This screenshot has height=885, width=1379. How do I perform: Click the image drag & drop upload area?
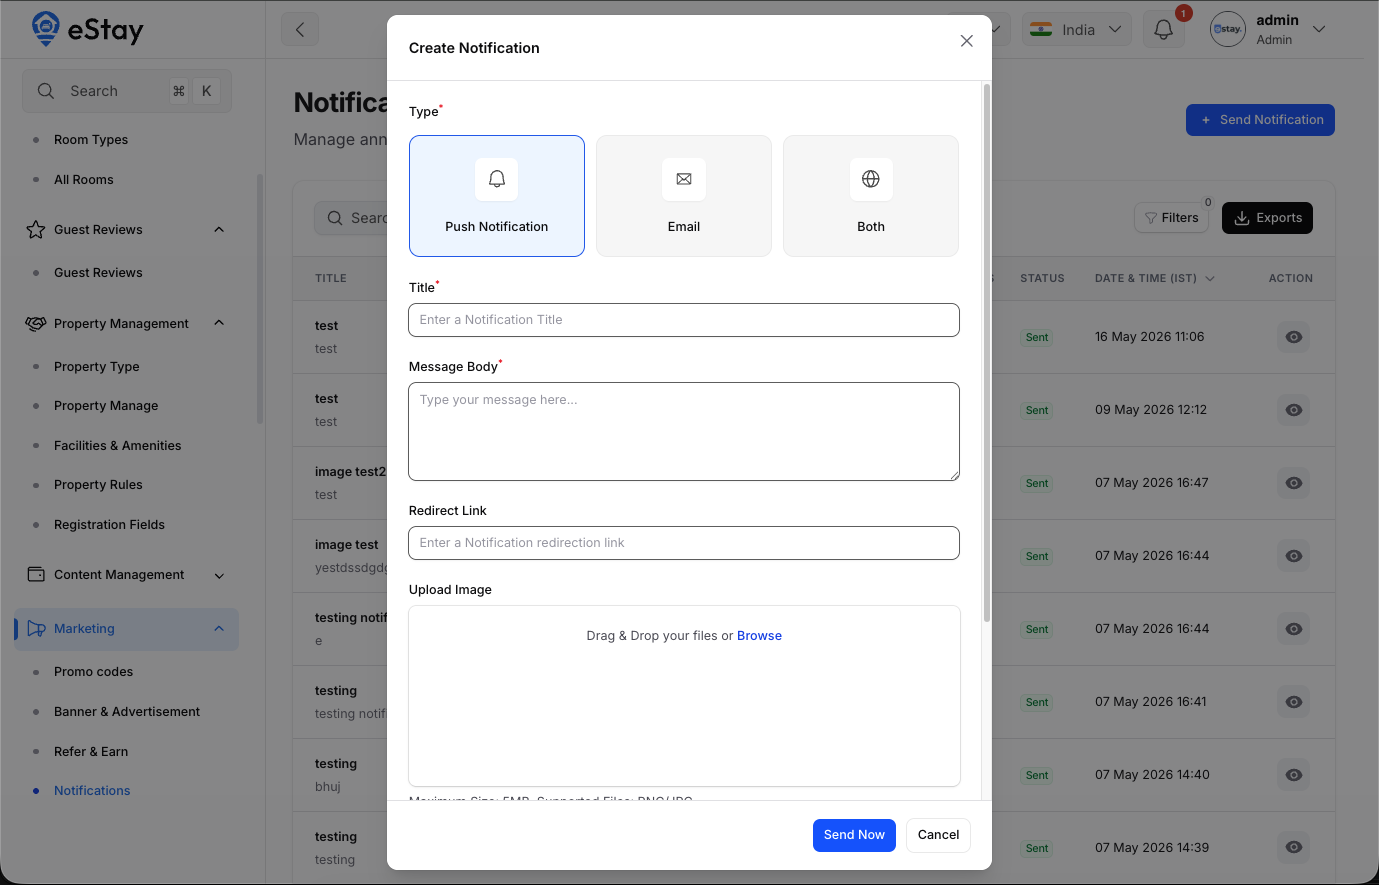pos(684,696)
